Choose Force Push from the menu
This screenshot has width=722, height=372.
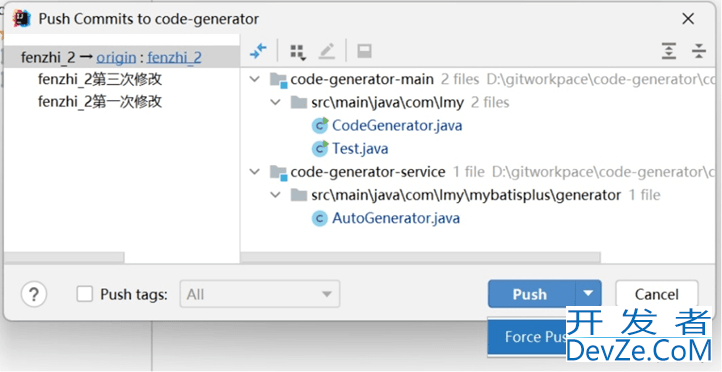click(x=527, y=337)
